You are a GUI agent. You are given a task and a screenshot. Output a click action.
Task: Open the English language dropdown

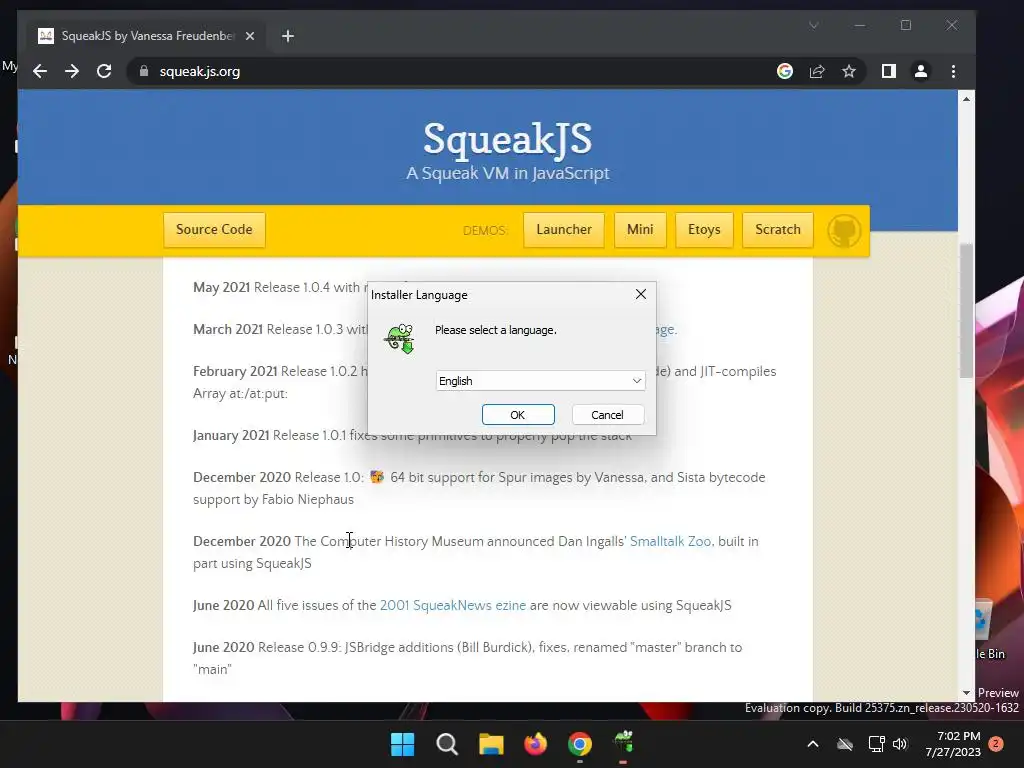[x=540, y=381]
